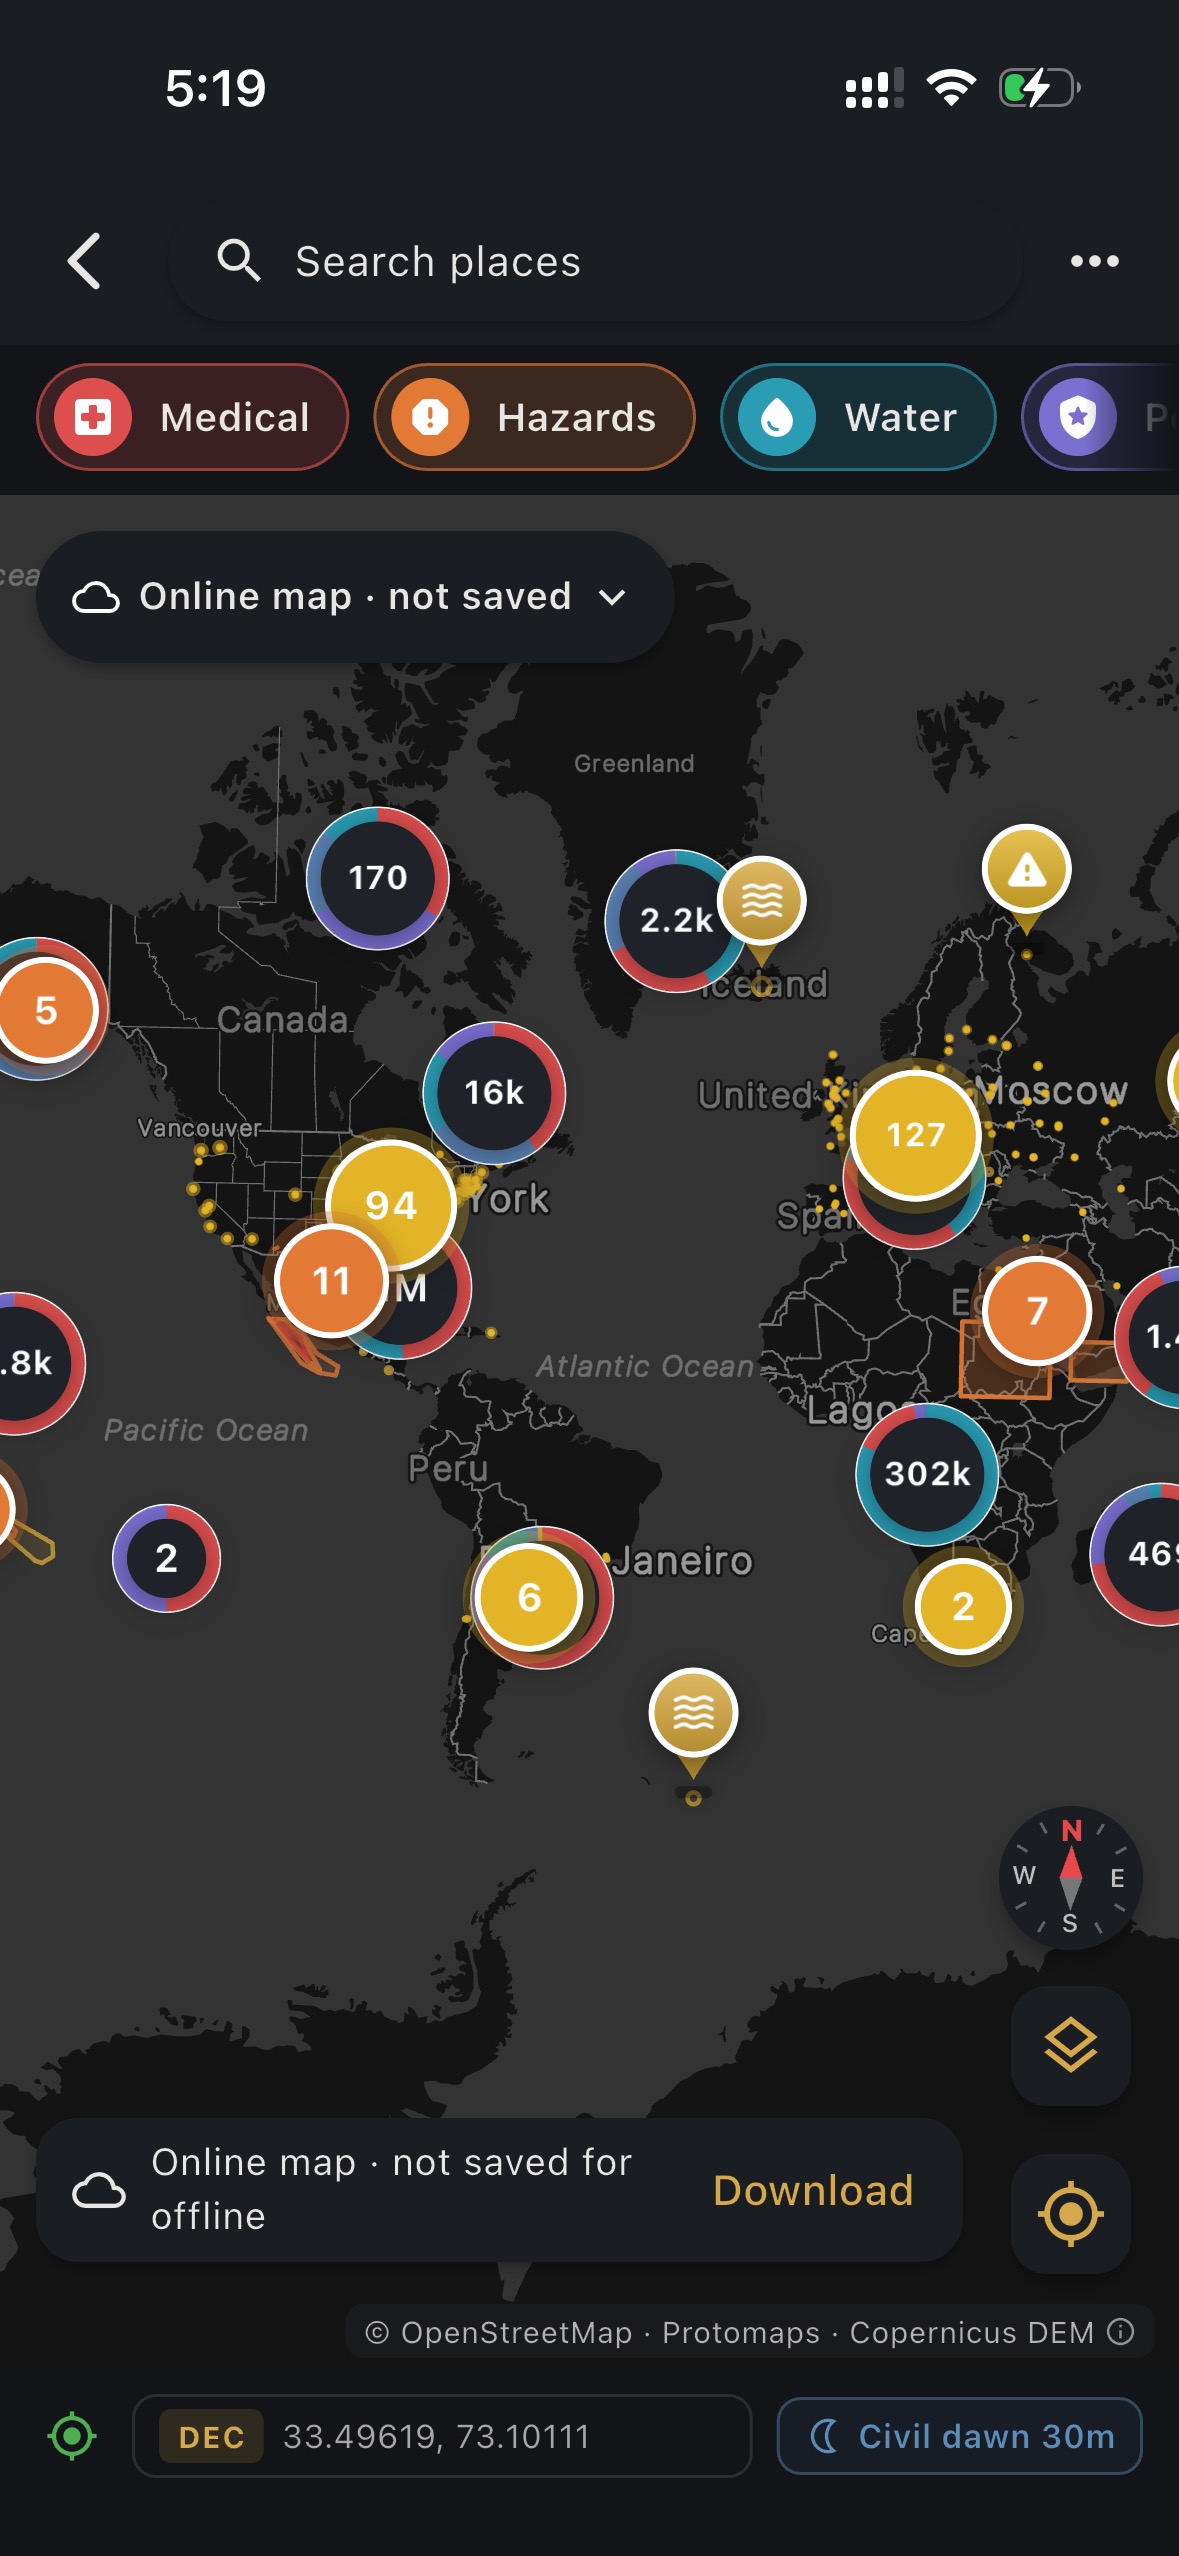Screen dimensions: 1179x2556
Task: Tap the wave marker pin in South Atlantic
Action: (x=693, y=1714)
